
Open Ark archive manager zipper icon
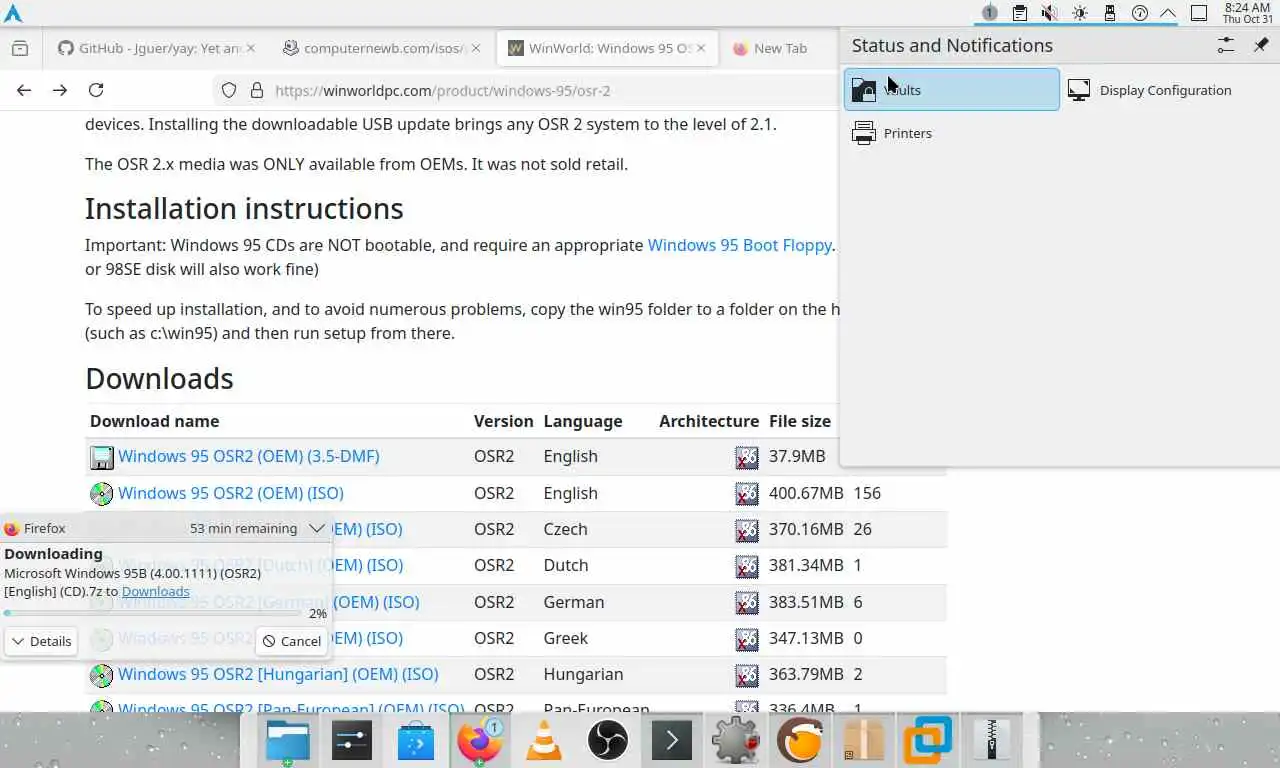point(992,741)
